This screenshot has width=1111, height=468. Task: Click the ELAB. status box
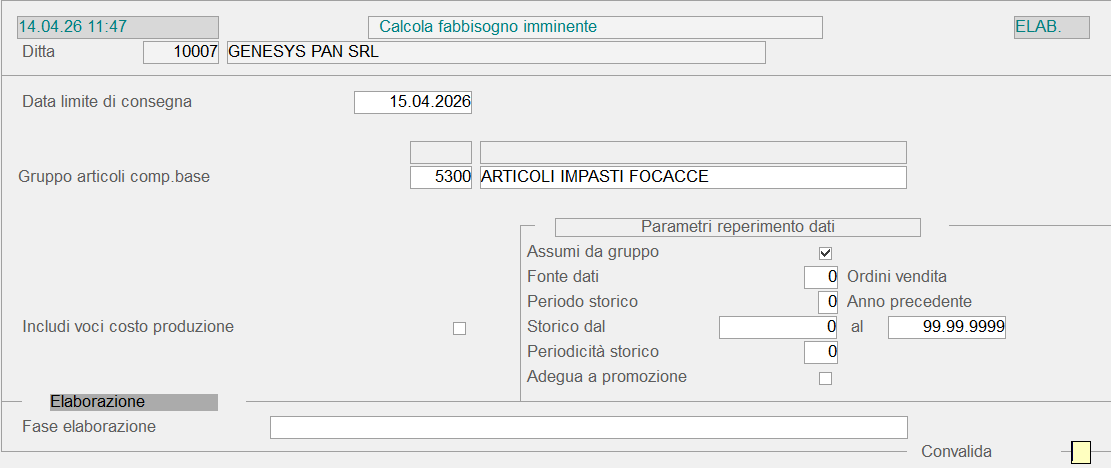1051,28
